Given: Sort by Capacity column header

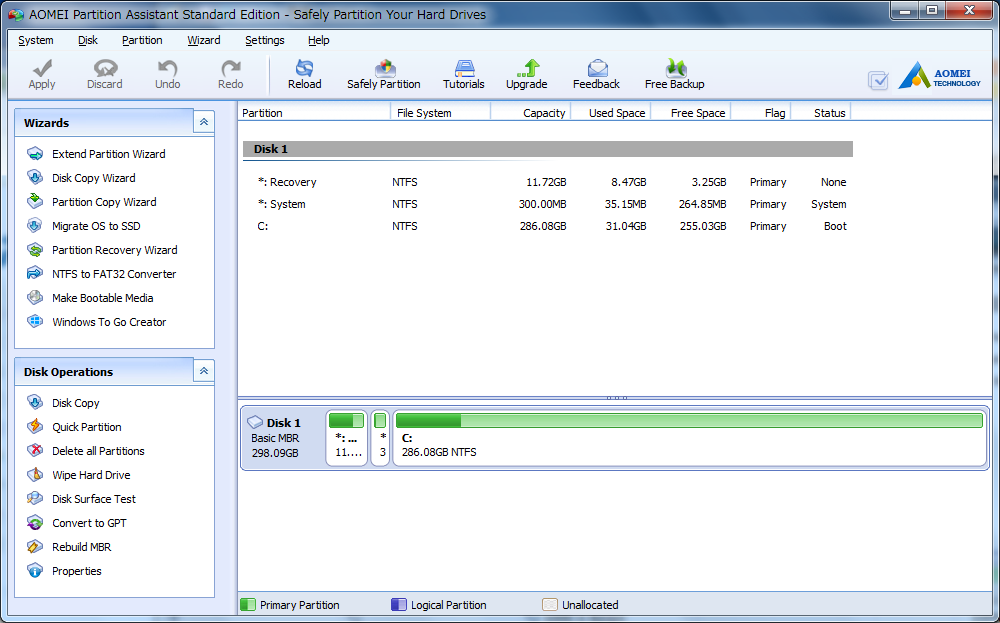Looking at the screenshot, I should [531, 113].
